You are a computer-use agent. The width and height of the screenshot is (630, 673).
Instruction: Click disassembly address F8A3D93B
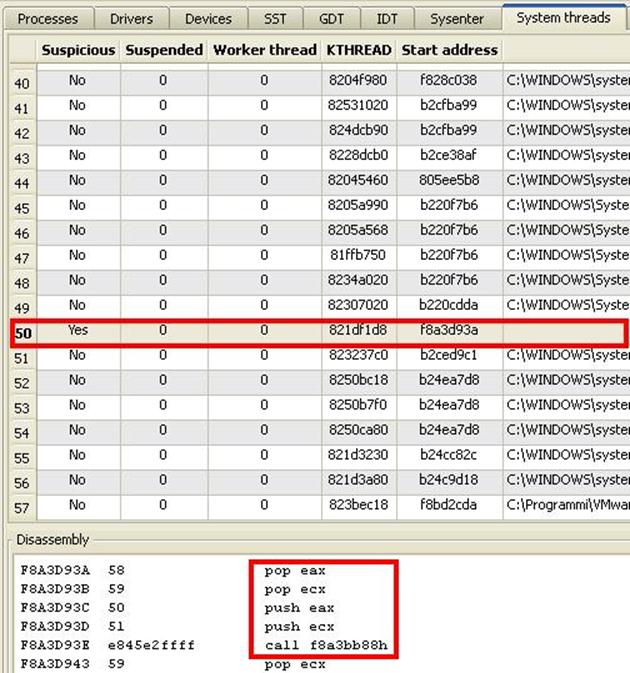point(55,589)
